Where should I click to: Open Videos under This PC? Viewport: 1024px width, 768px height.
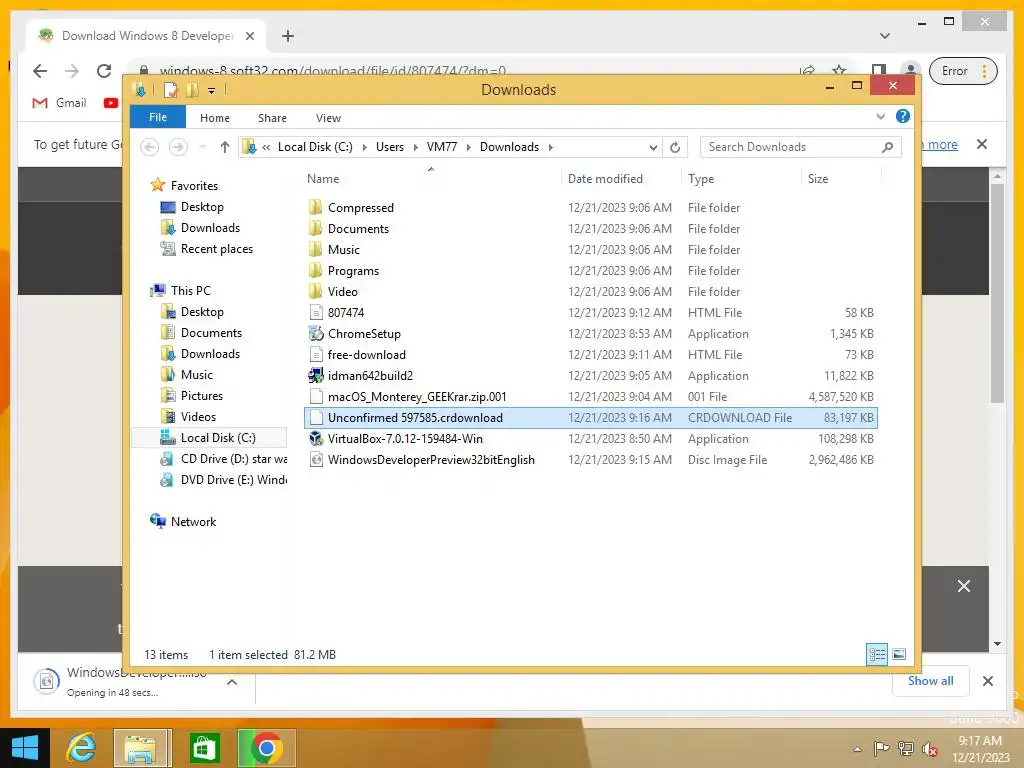coord(198,417)
